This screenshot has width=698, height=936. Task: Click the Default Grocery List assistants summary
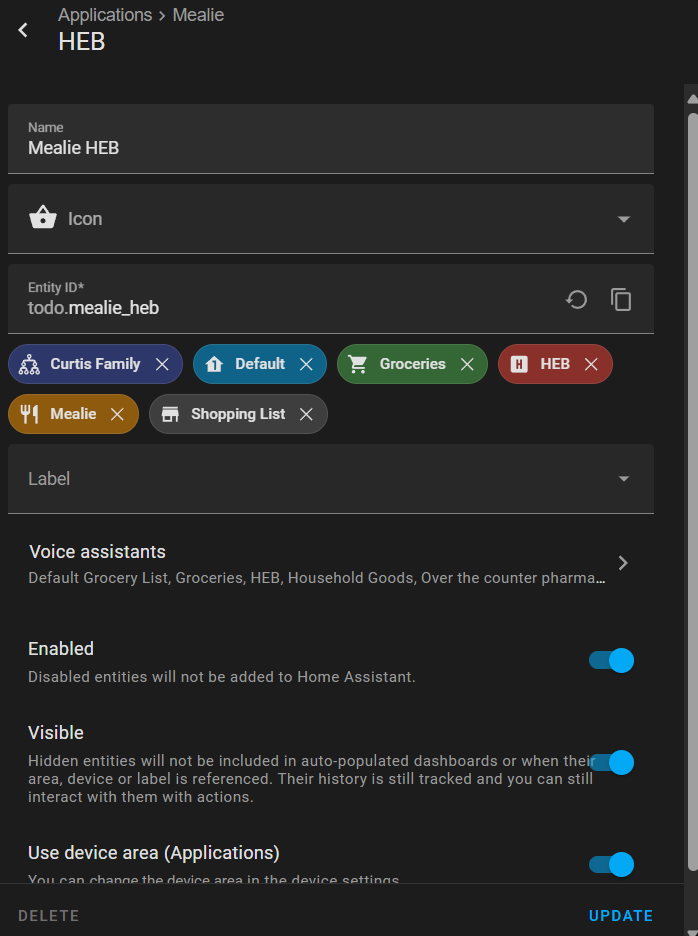pos(316,578)
